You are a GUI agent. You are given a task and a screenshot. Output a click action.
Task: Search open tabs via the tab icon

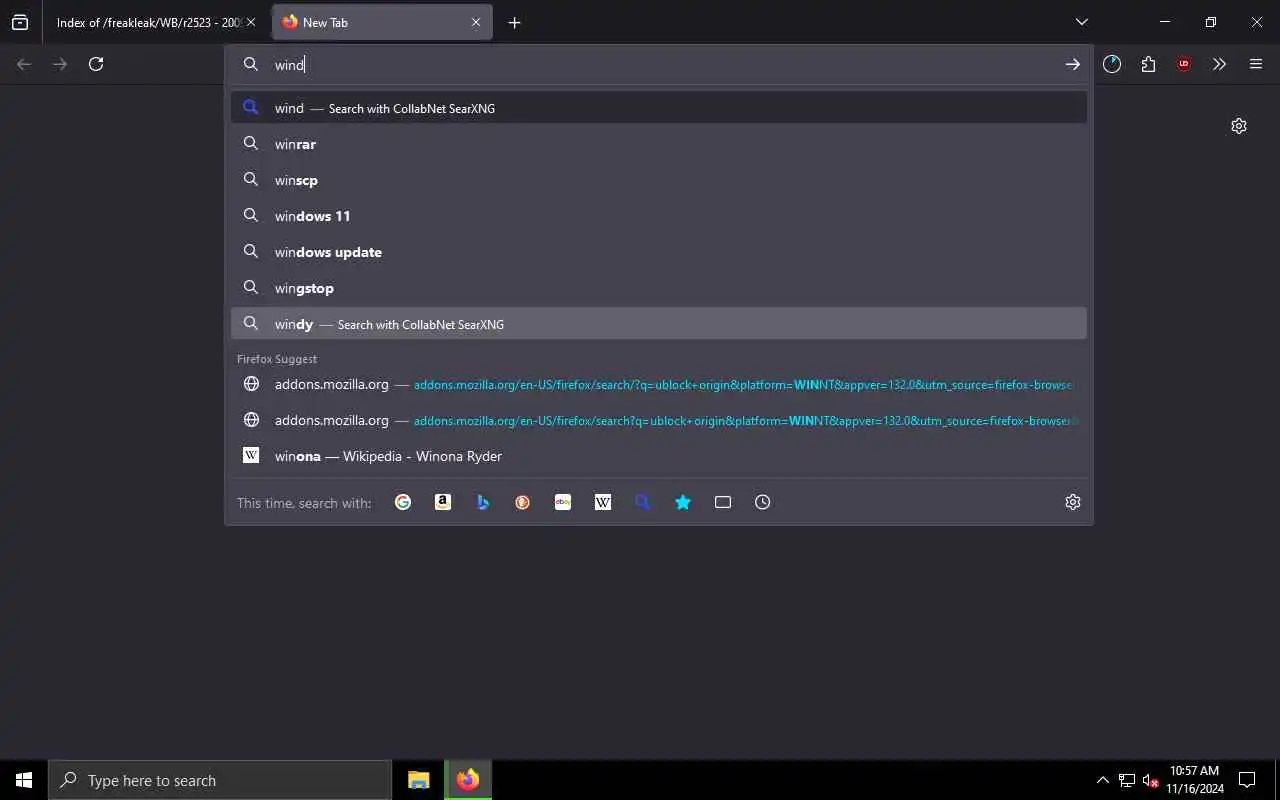(723, 502)
